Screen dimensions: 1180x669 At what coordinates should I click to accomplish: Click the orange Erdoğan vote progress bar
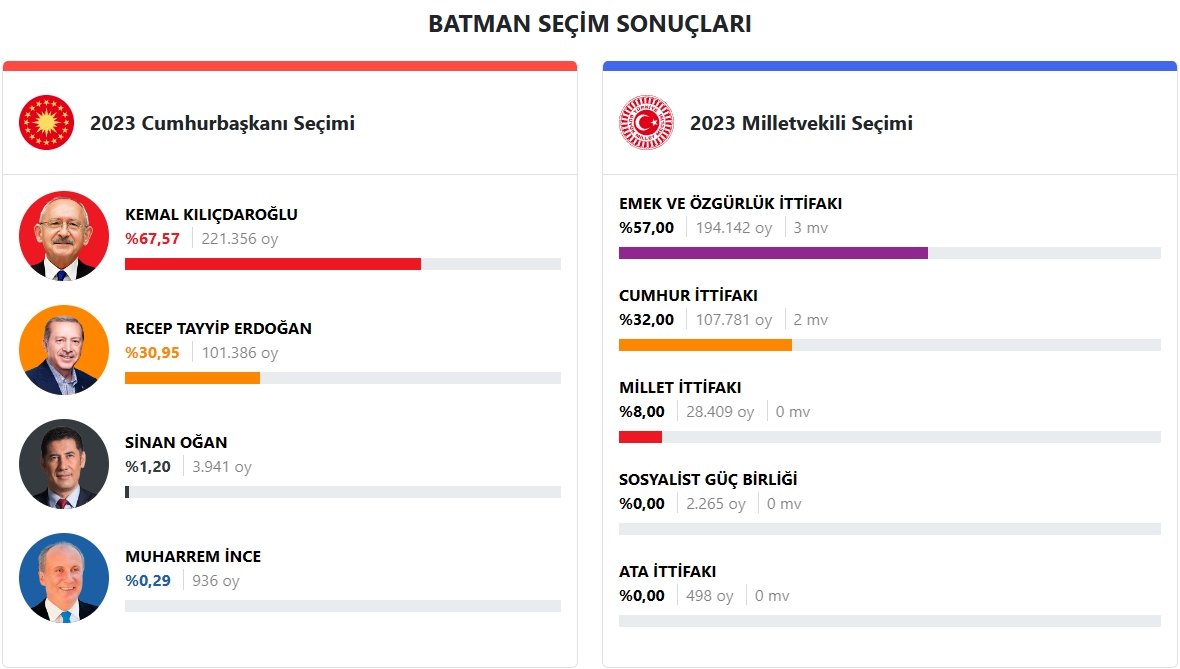(192, 378)
